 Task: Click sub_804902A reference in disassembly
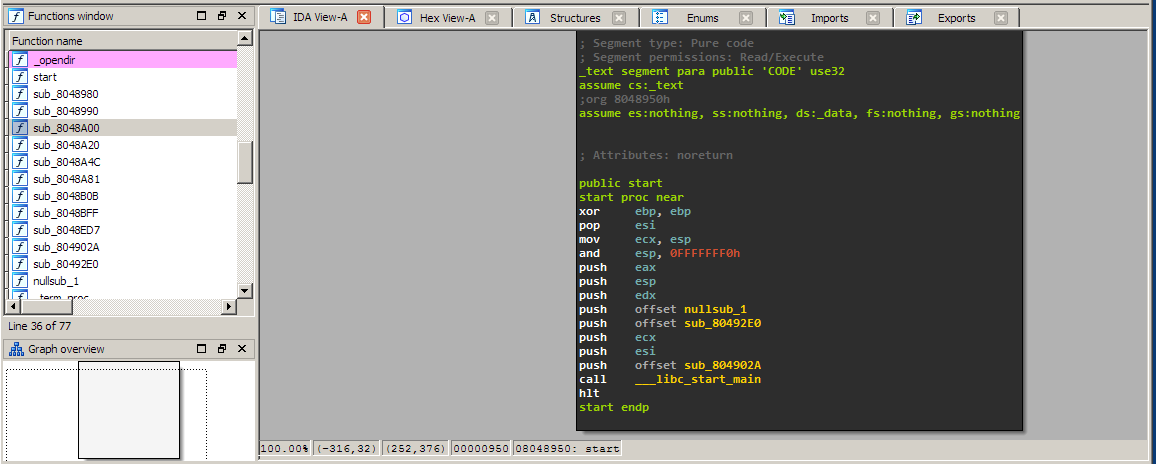(x=722, y=365)
